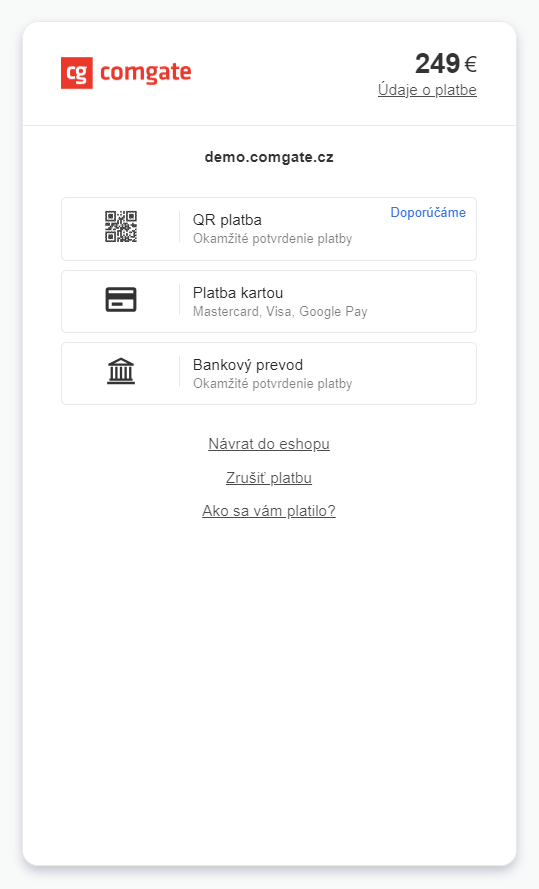Select the credit card icon
The height and width of the screenshot is (889, 539).
pyautogui.click(x=121, y=299)
